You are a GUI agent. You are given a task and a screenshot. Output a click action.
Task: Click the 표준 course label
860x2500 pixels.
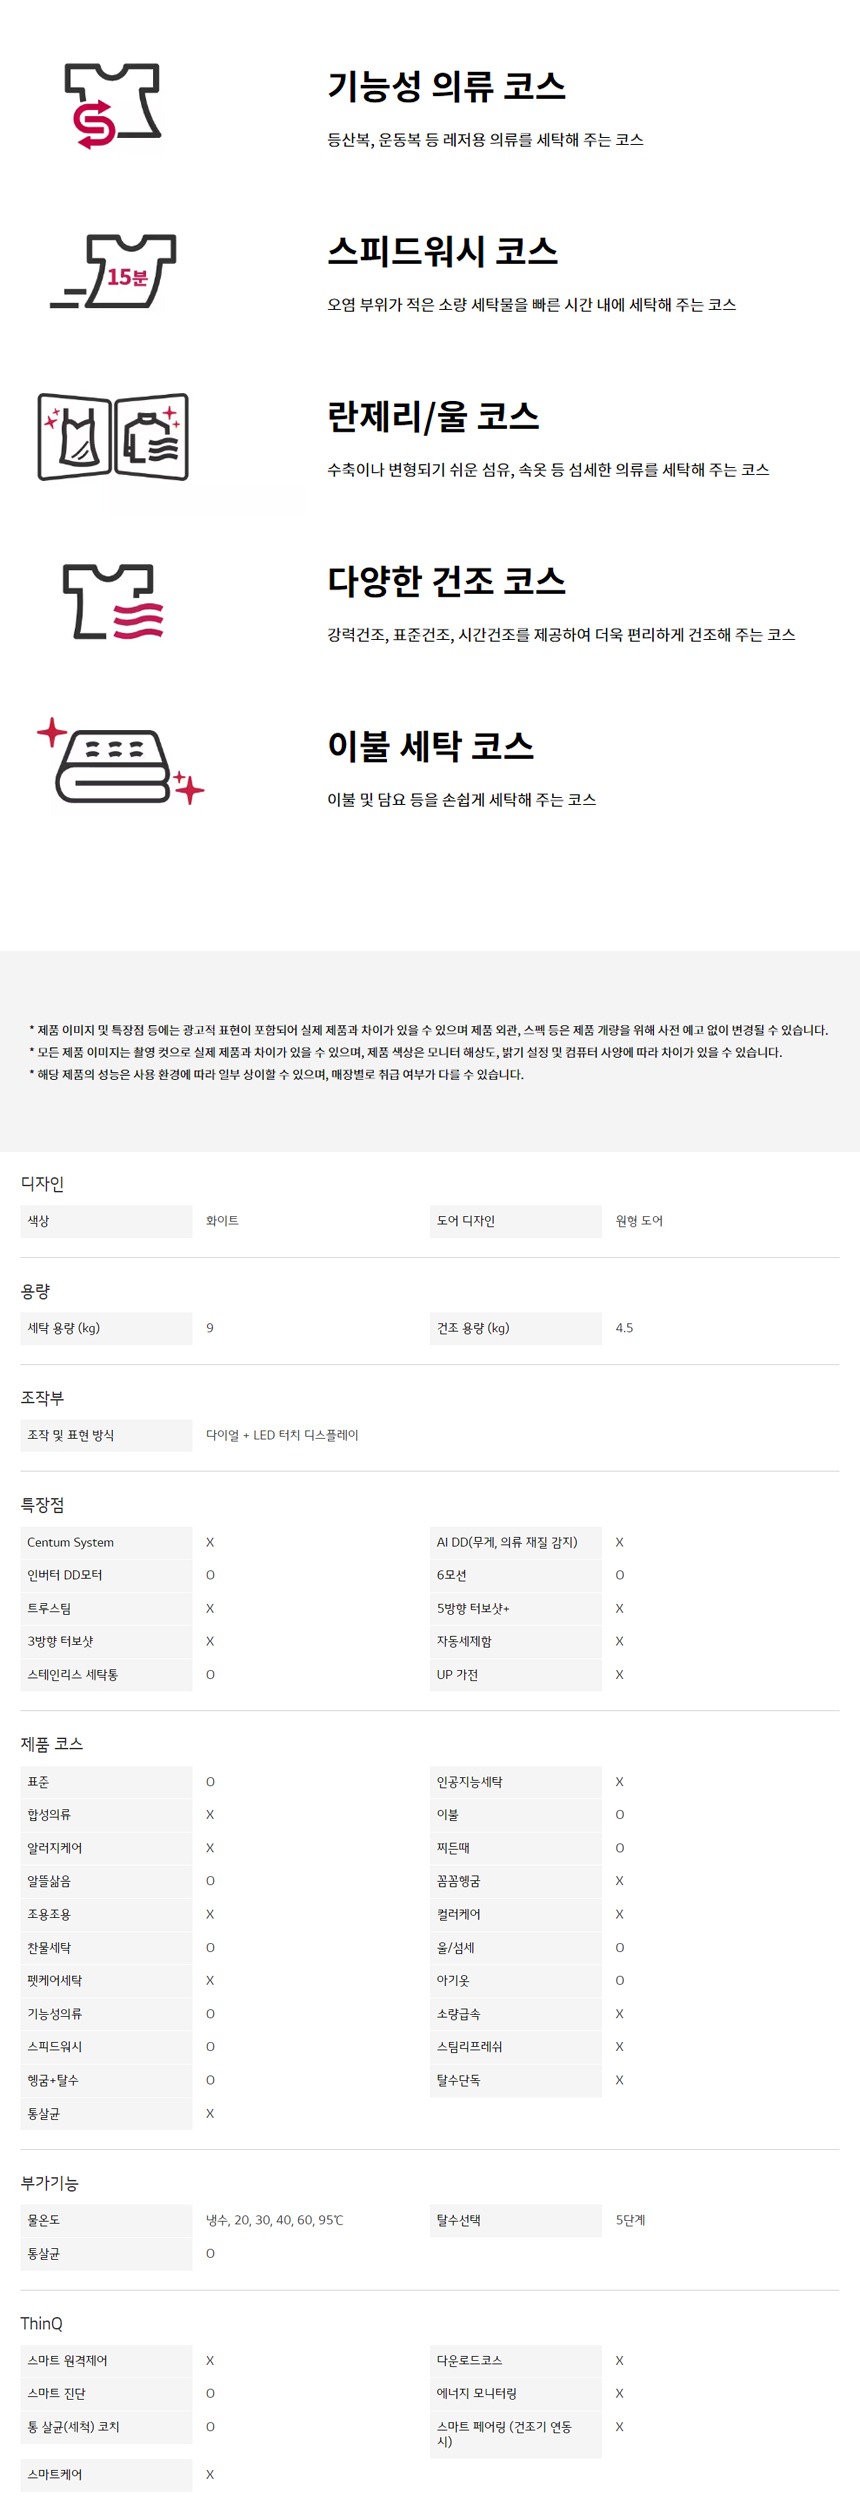point(106,1782)
